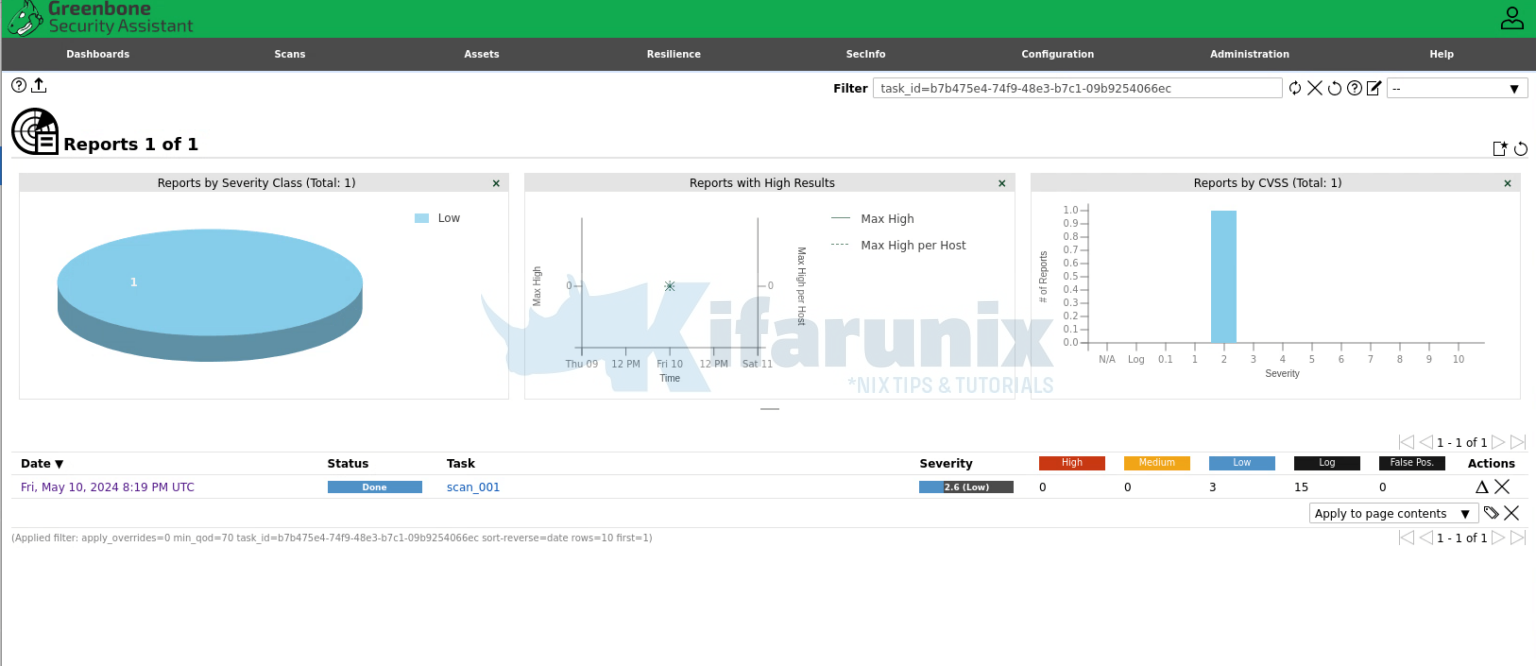This screenshot has height=666, width=1536.
Task: Click the 2.6 (Low) severity bar
Action: point(965,487)
